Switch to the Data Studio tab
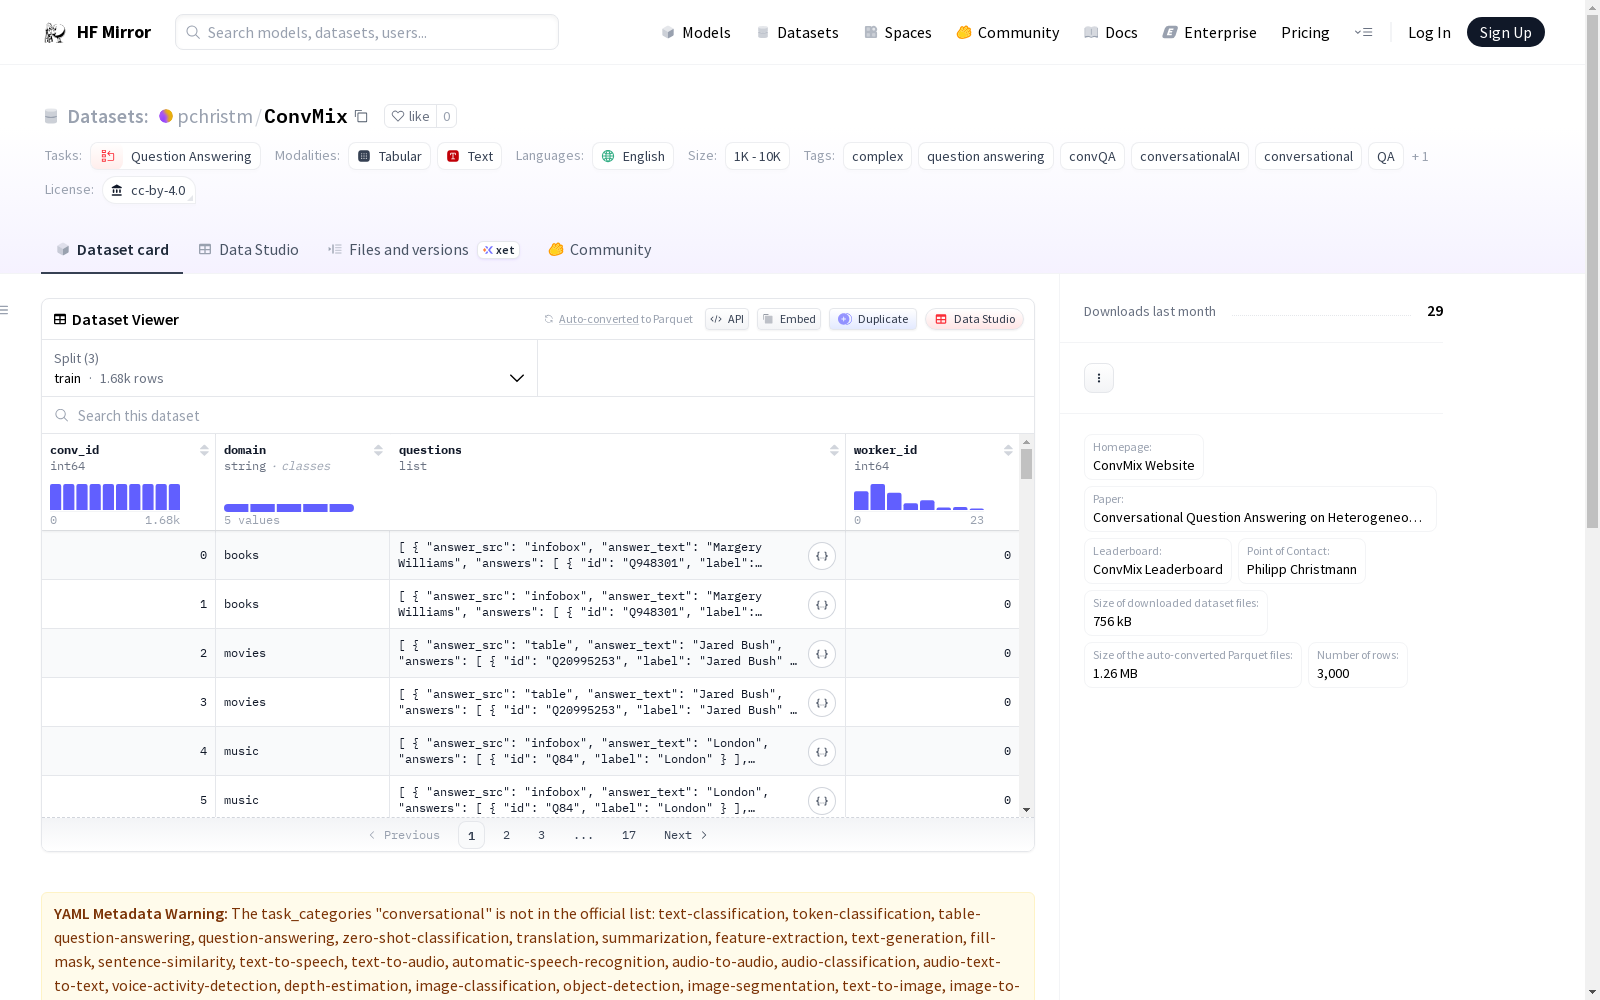 tap(249, 250)
